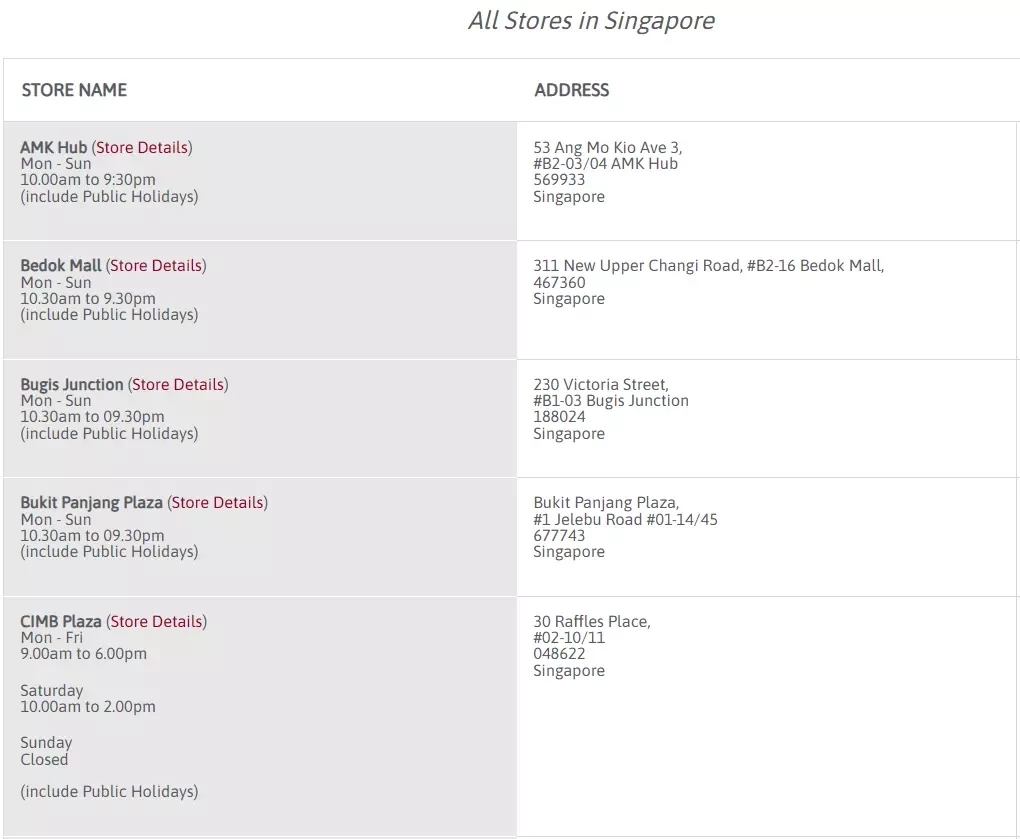Click the 30 Raffles Place address
The image size is (1020, 839).
592,622
